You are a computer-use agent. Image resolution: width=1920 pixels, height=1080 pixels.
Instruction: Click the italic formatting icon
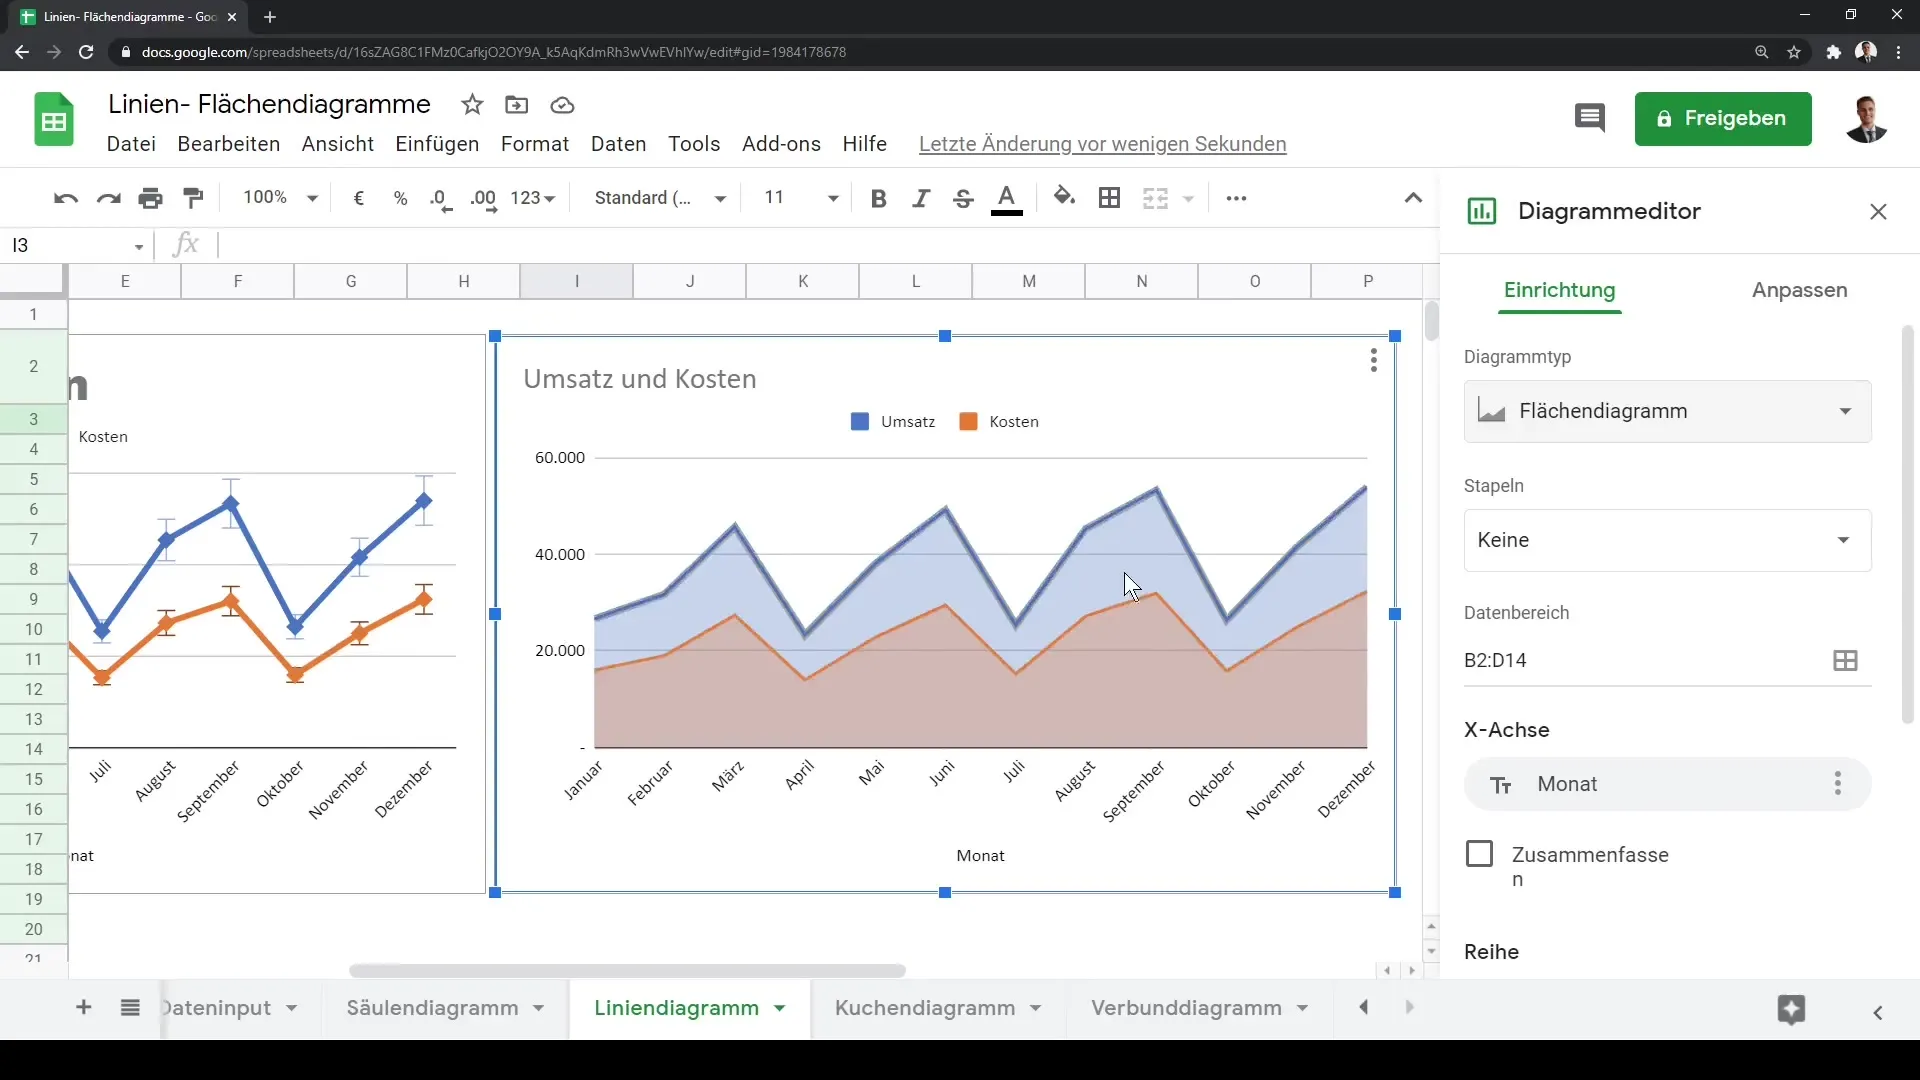pyautogui.click(x=920, y=198)
